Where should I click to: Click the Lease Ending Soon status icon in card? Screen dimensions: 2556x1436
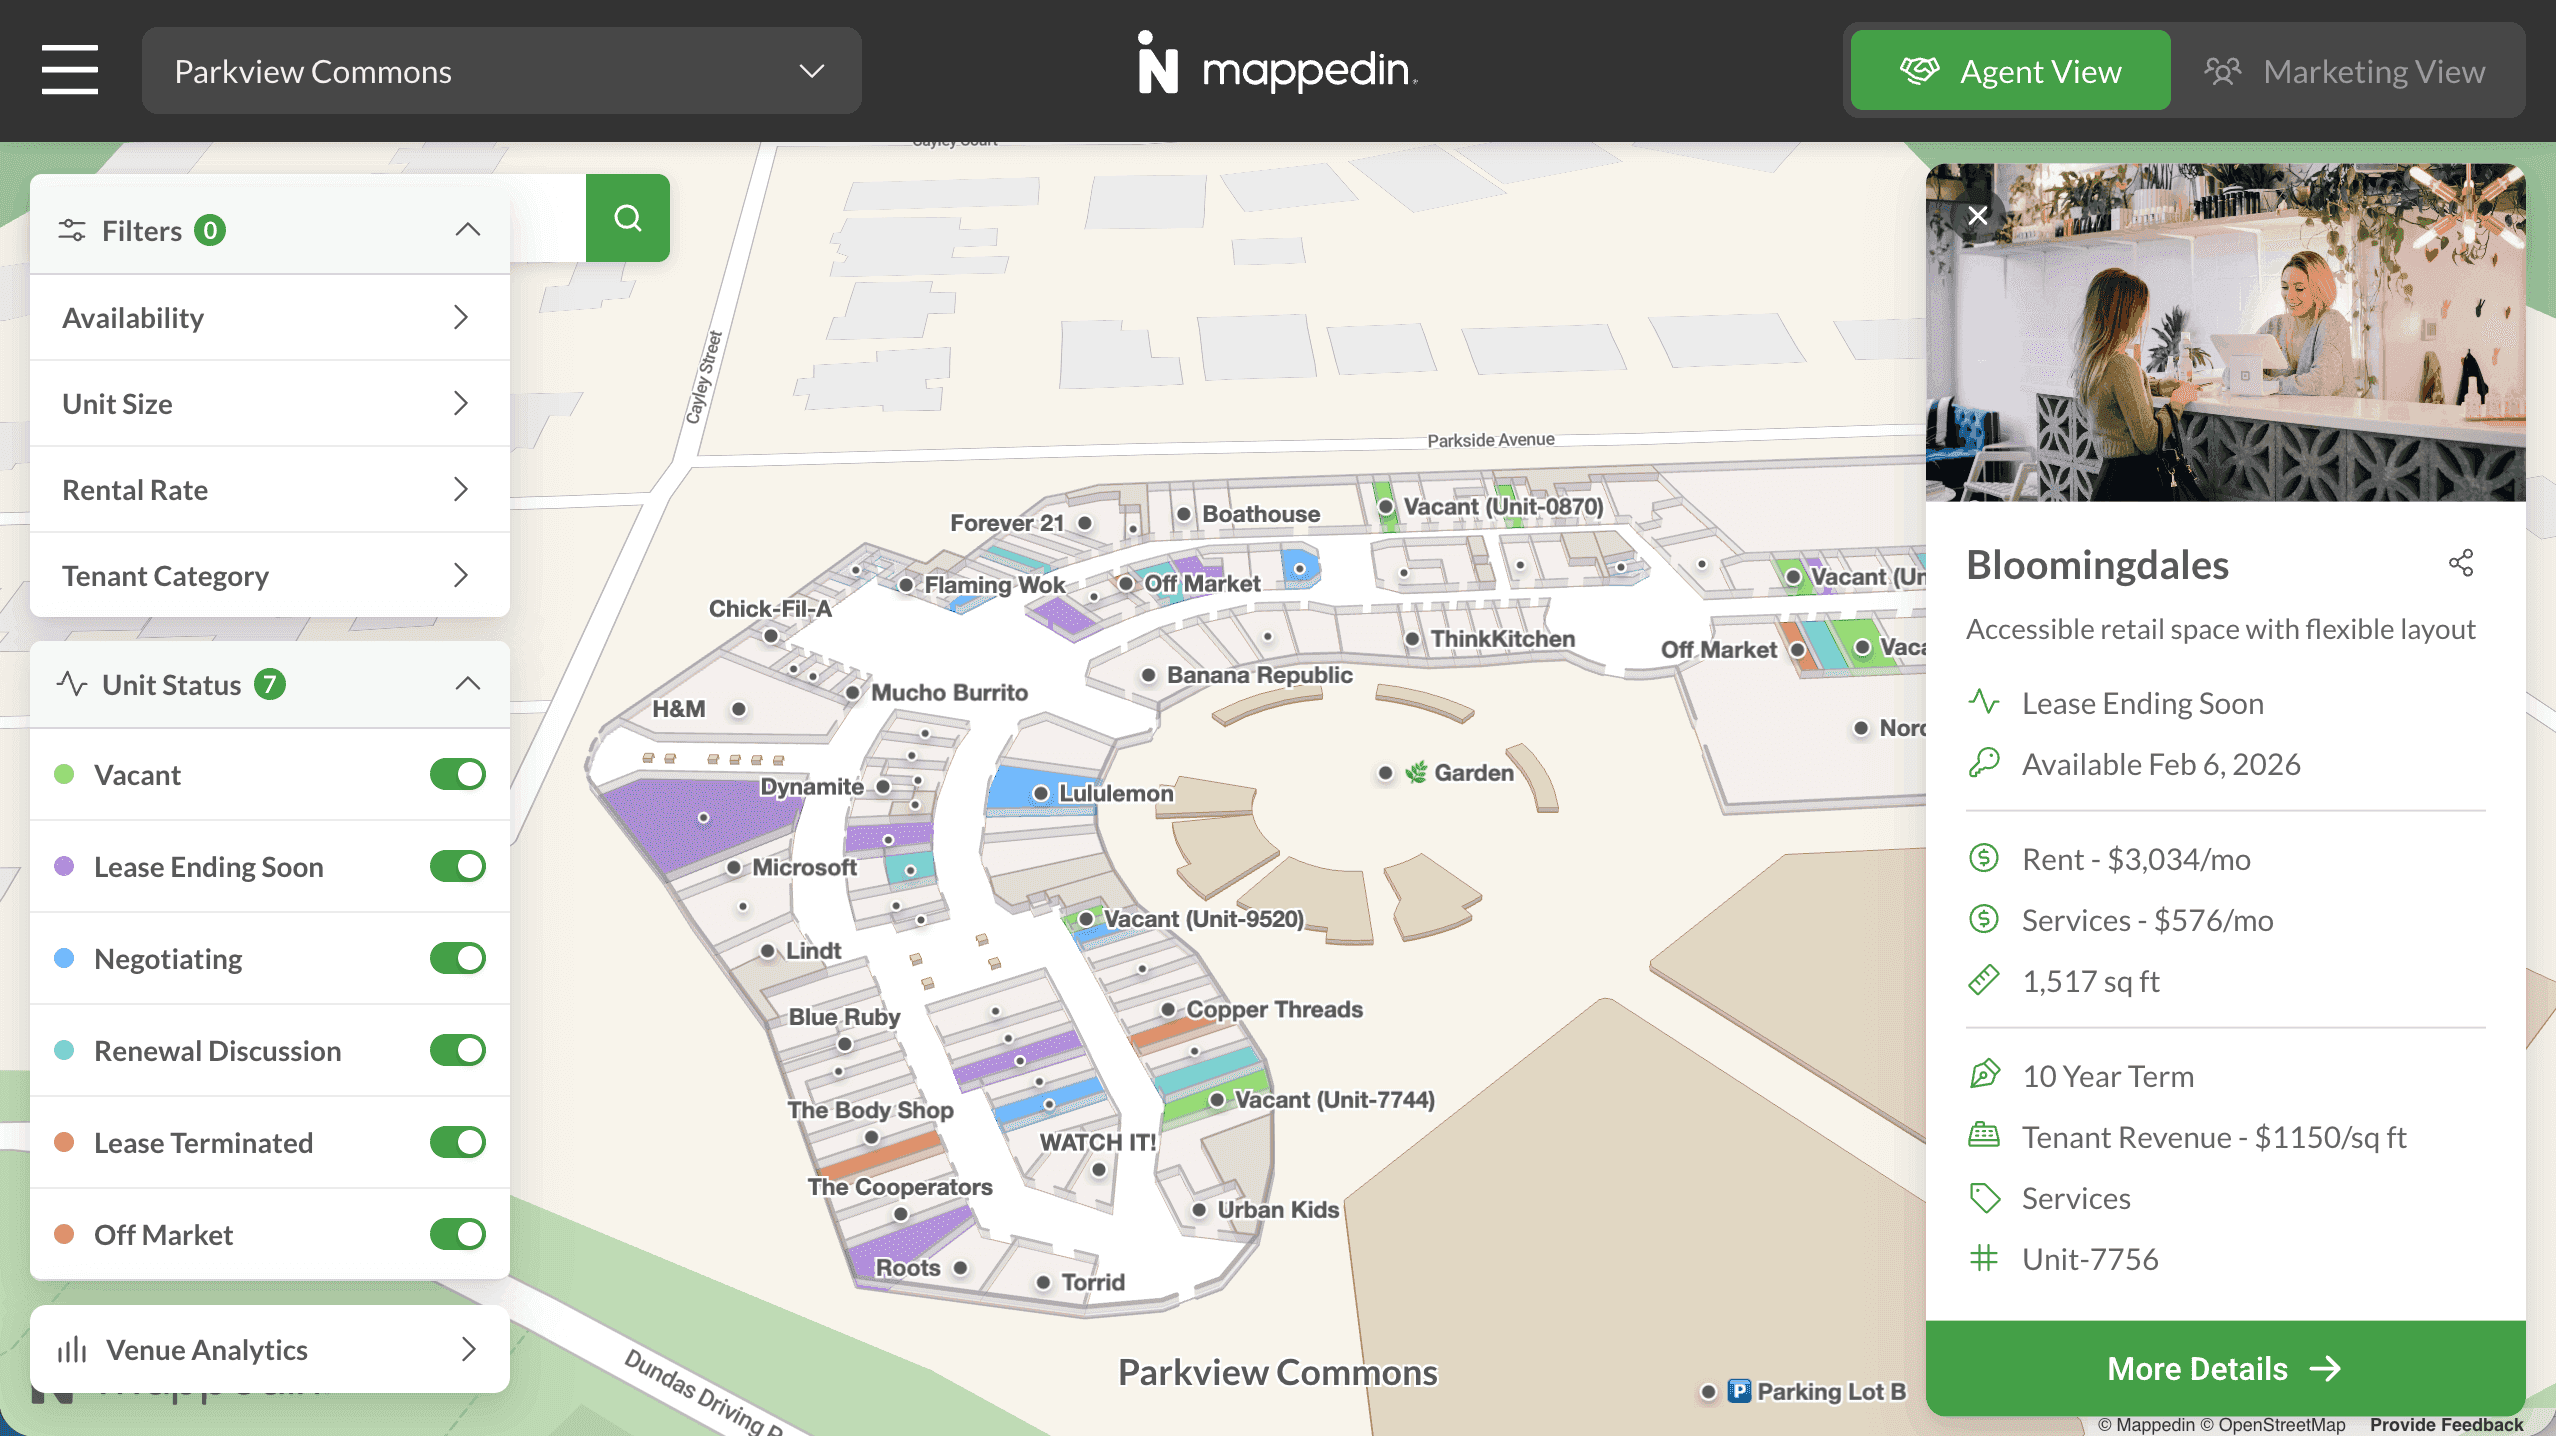coord(1984,702)
